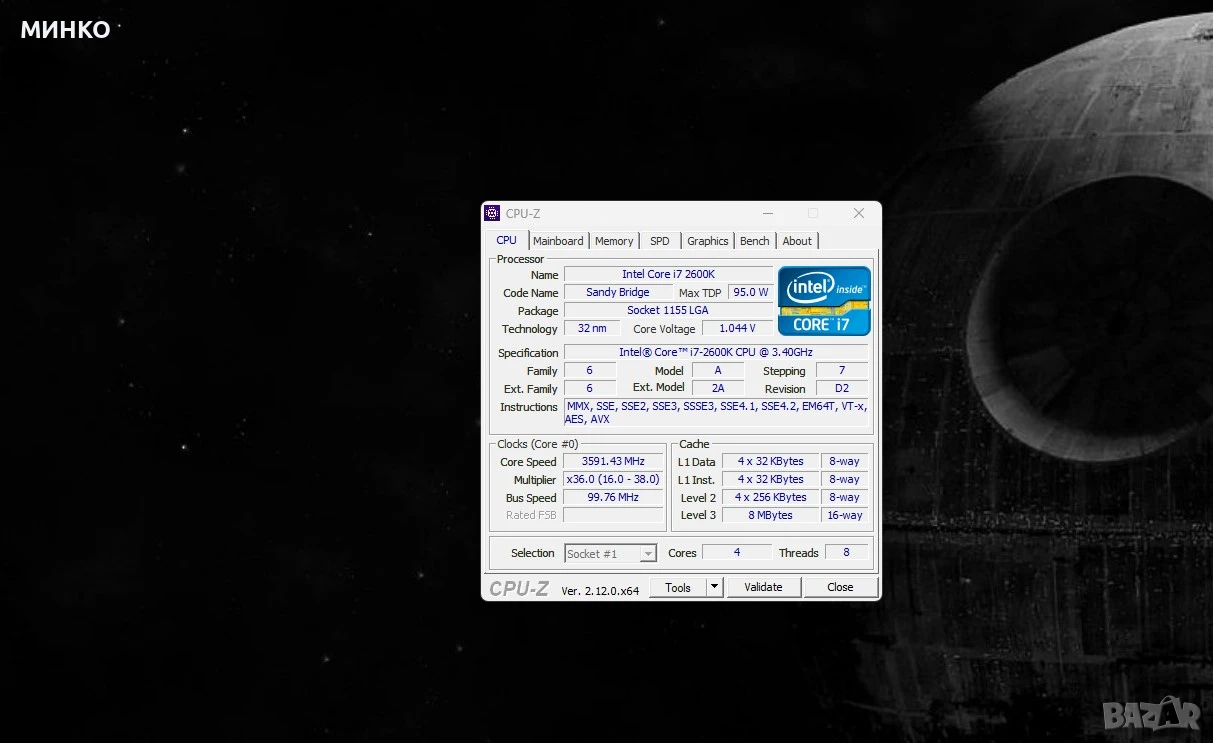The height and width of the screenshot is (743, 1213).
Task: Click the CPU-Z logo text at bottom left
Action: [x=519, y=588]
